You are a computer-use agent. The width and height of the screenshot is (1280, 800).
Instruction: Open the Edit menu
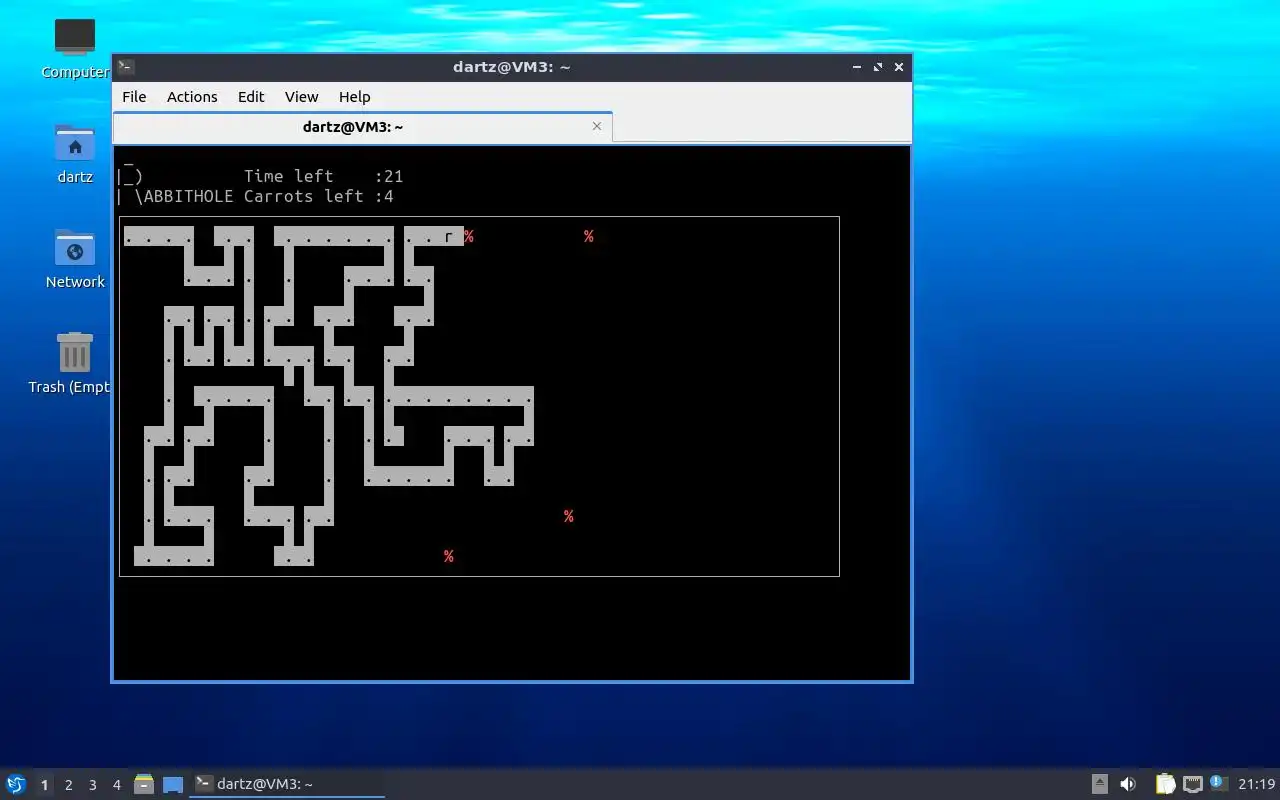pos(251,97)
